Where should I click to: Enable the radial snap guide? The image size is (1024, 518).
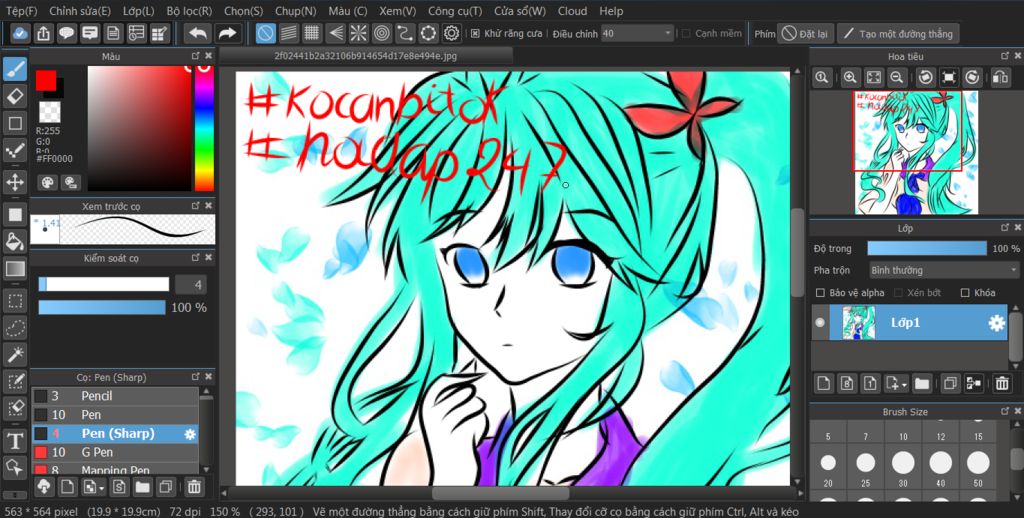click(359, 33)
